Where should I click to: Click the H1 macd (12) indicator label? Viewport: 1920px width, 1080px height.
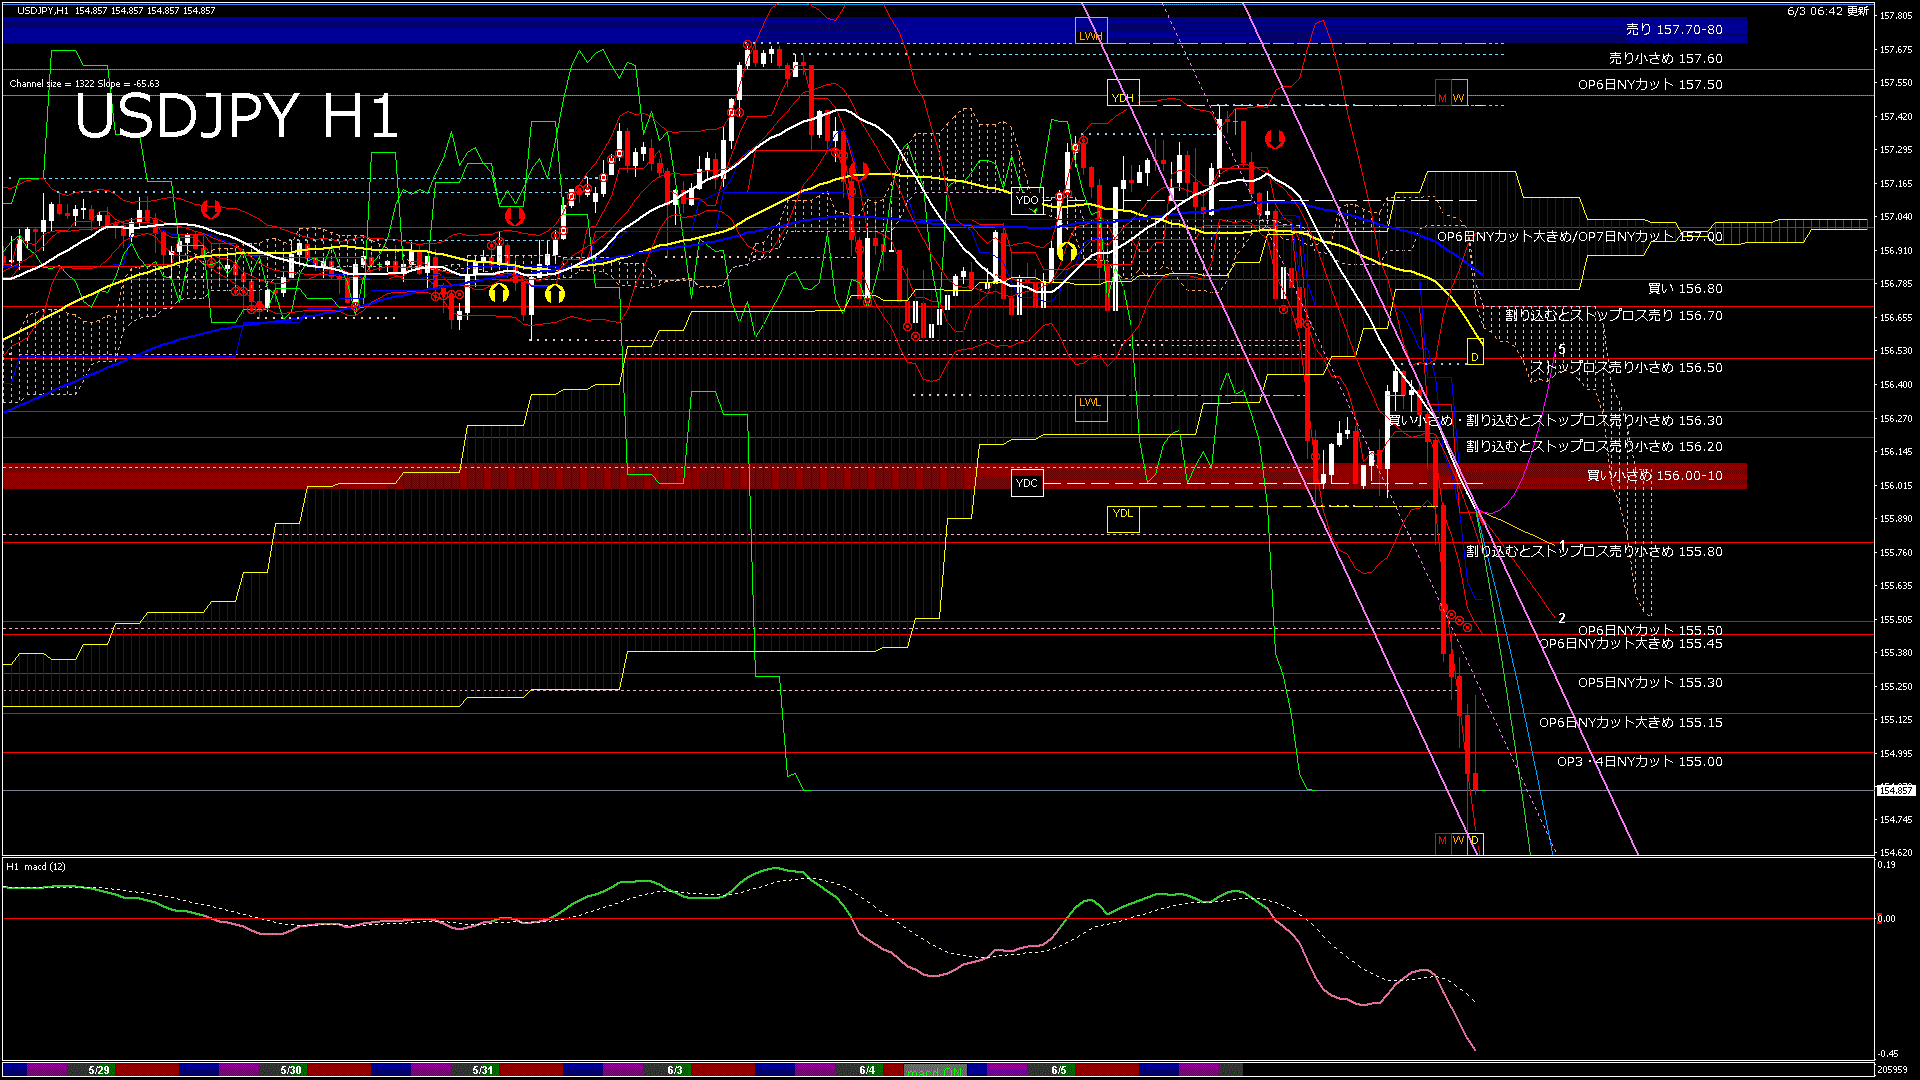point(36,866)
